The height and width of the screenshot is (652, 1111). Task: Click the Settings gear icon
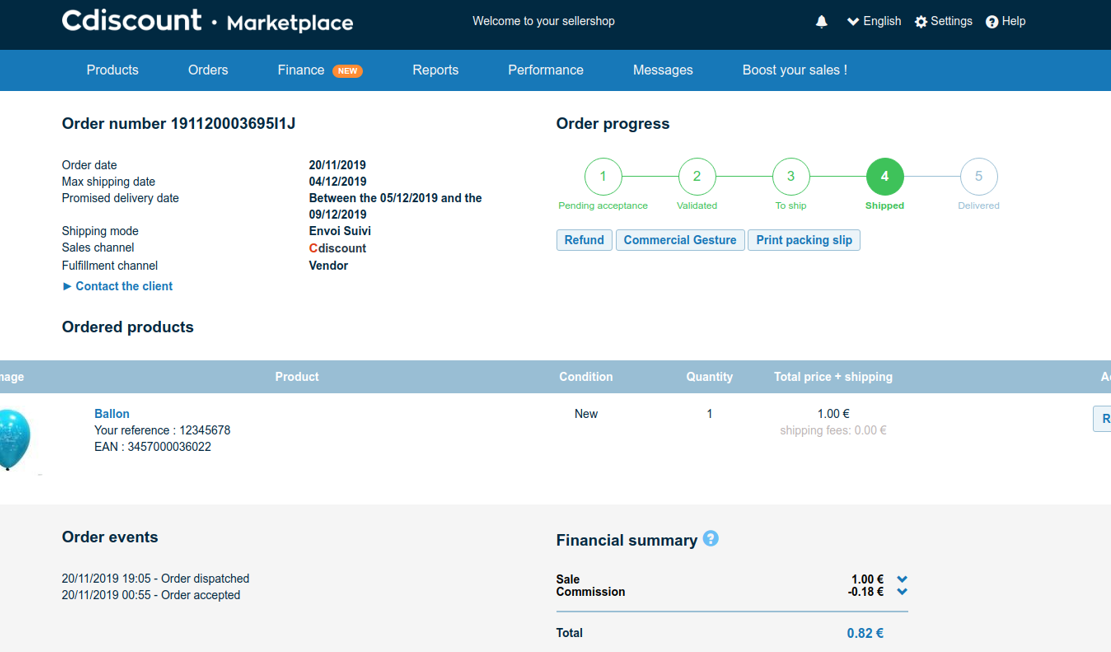(x=920, y=22)
